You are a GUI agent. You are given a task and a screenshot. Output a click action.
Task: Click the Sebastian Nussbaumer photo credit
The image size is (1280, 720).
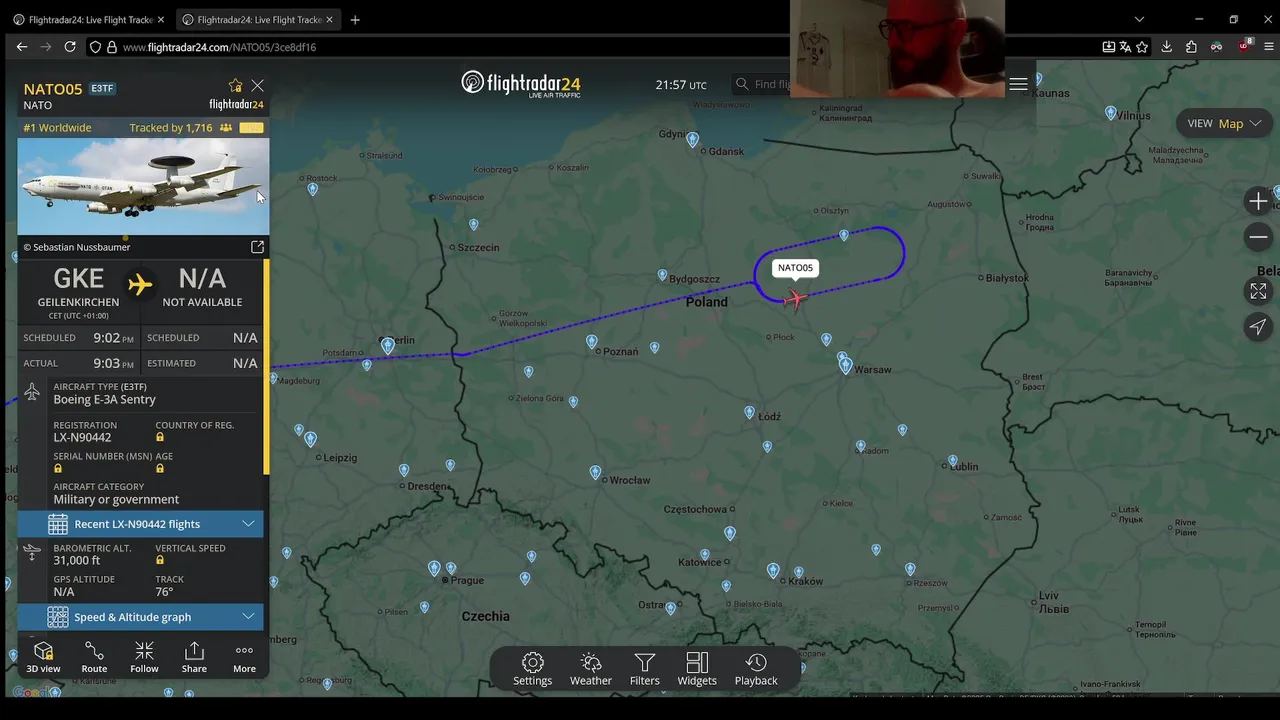[77, 247]
